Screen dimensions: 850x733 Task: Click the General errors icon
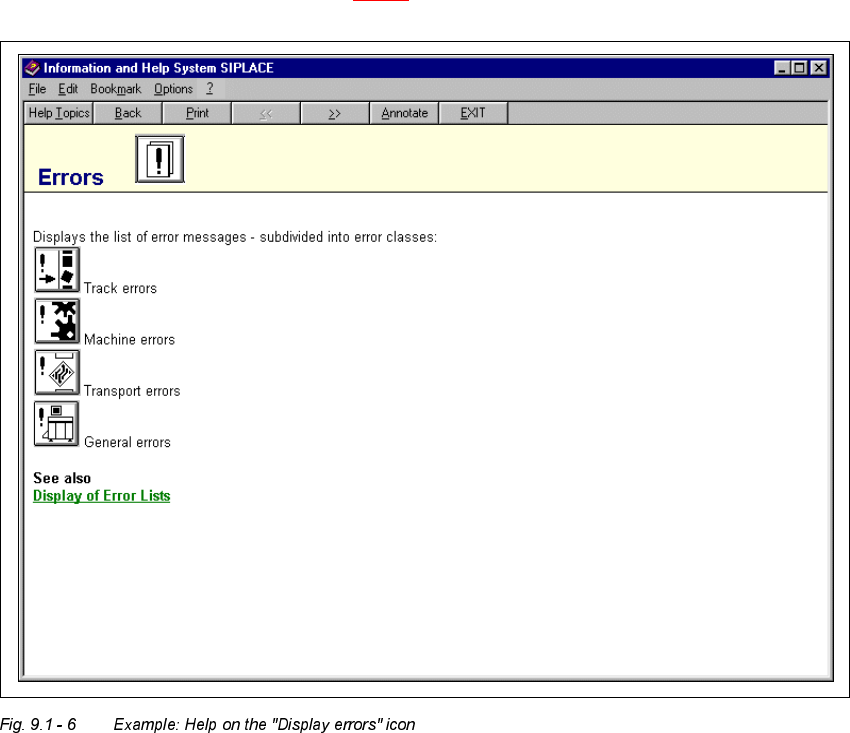pyautogui.click(x=56, y=423)
